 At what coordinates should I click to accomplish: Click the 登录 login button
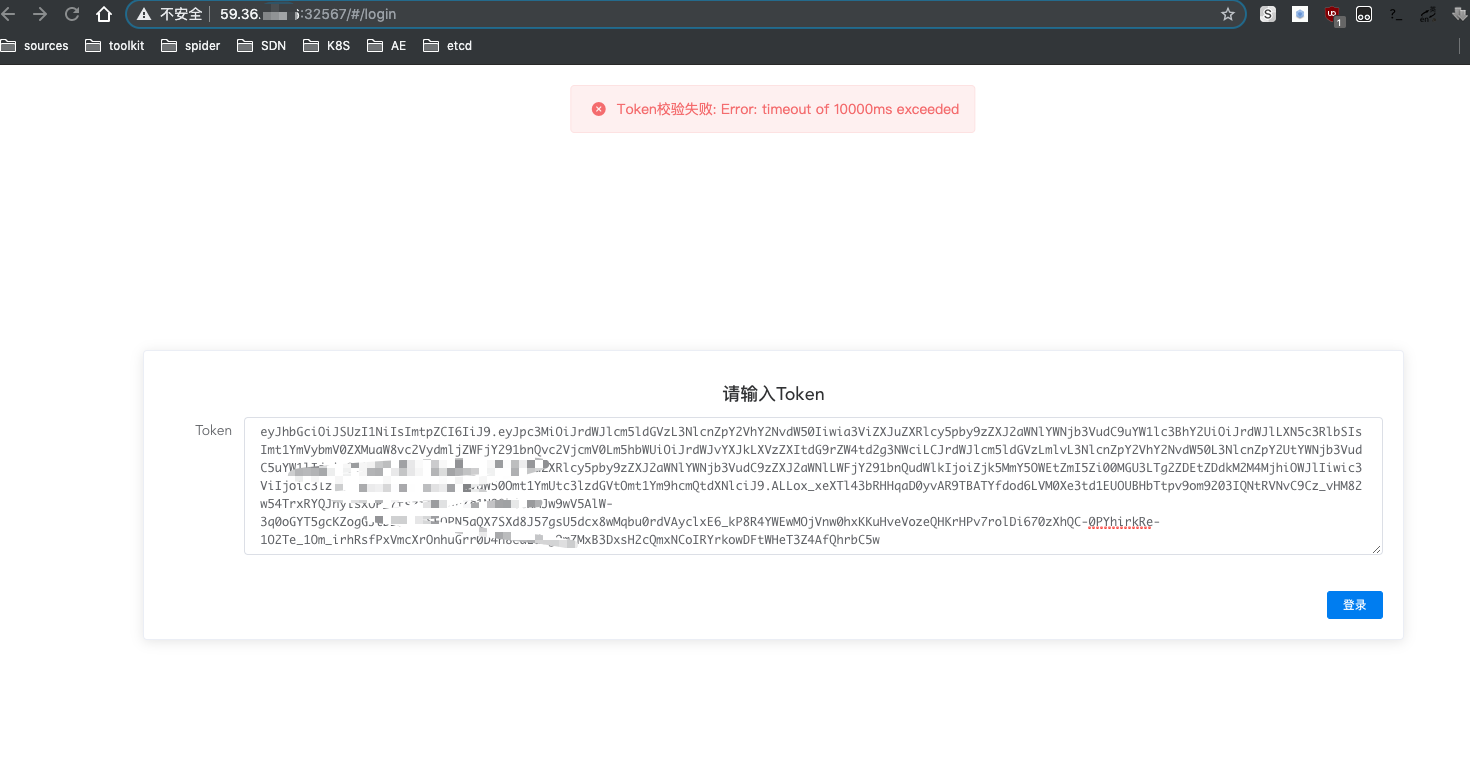pos(1354,604)
